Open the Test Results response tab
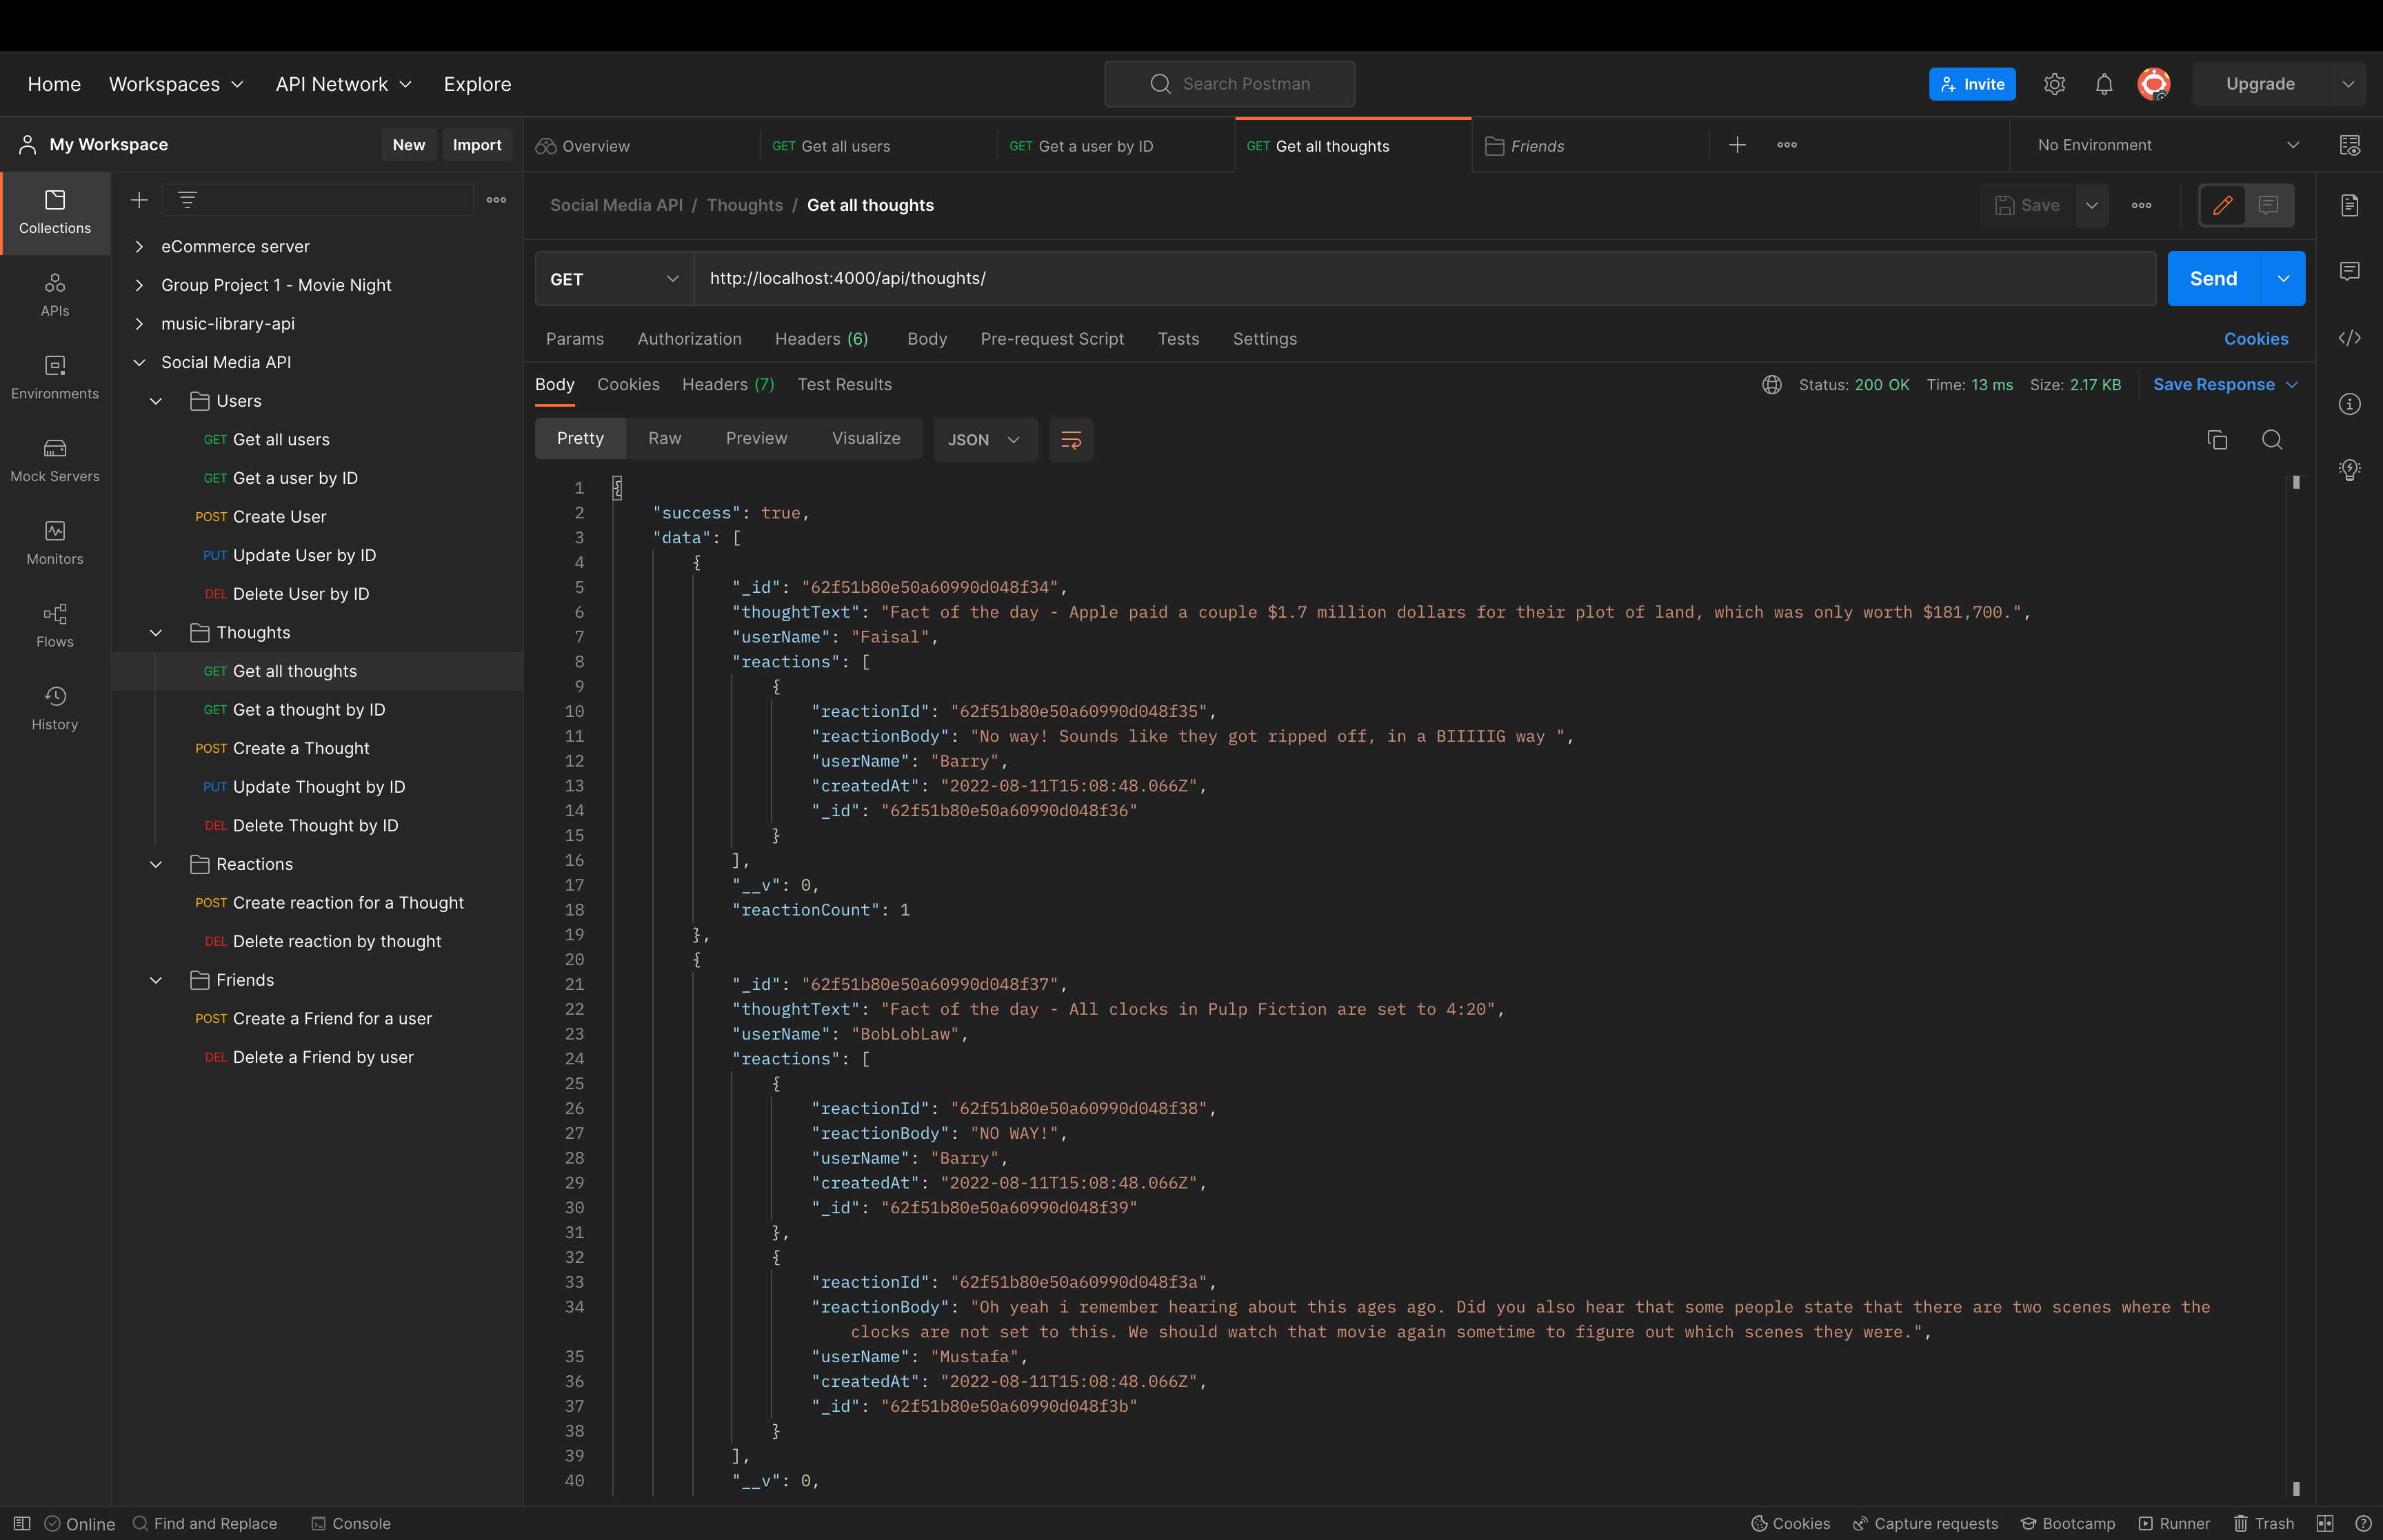The height and width of the screenshot is (1540, 2383). [844, 385]
